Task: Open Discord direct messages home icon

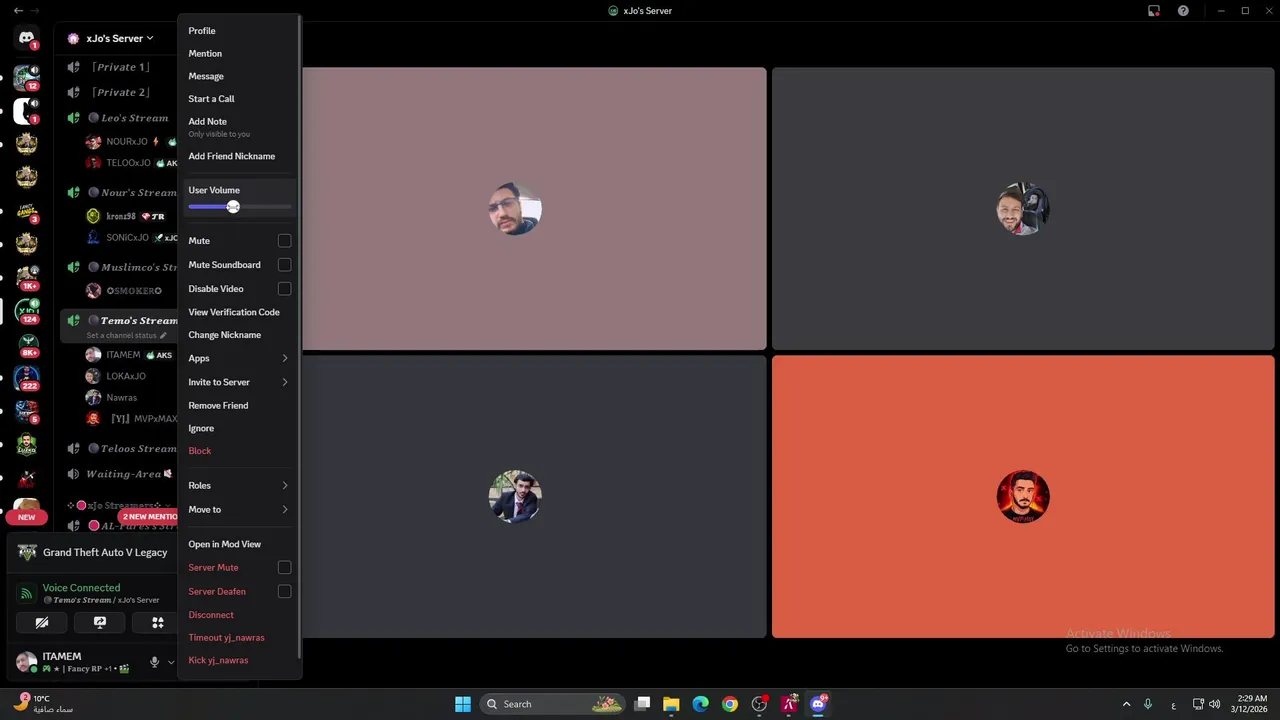Action: click(x=27, y=38)
